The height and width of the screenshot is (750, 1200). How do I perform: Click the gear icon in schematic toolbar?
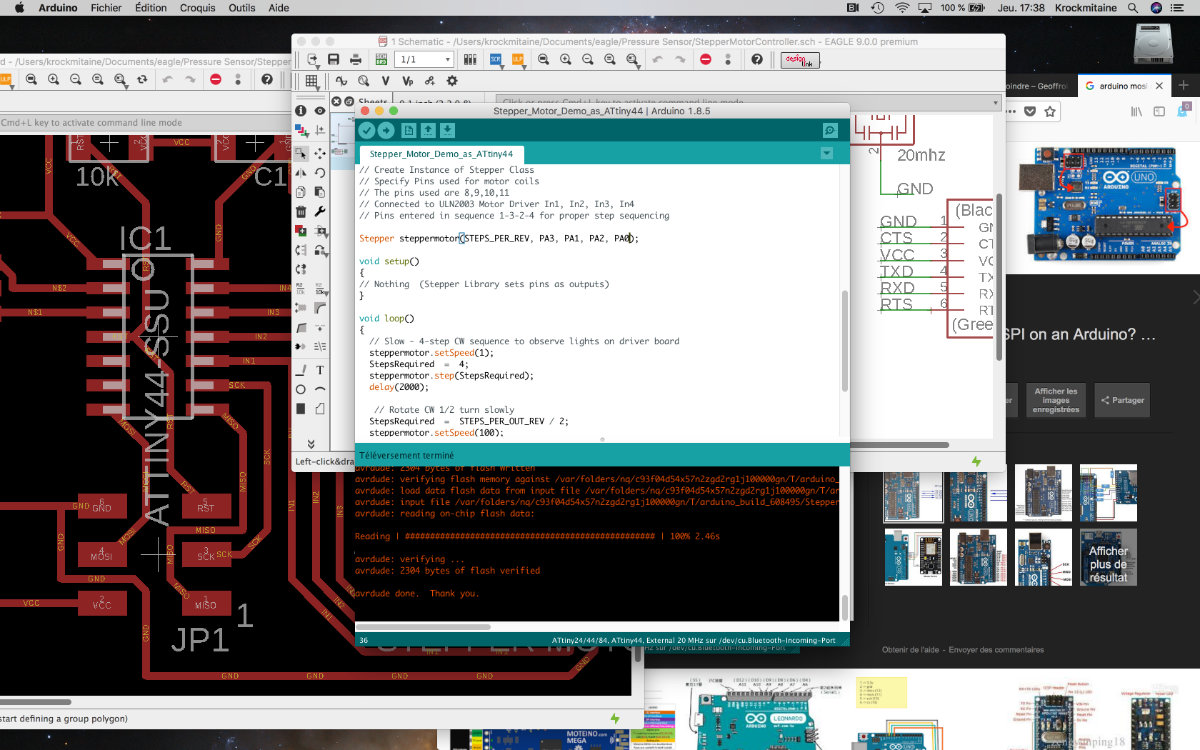pos(452,81)
